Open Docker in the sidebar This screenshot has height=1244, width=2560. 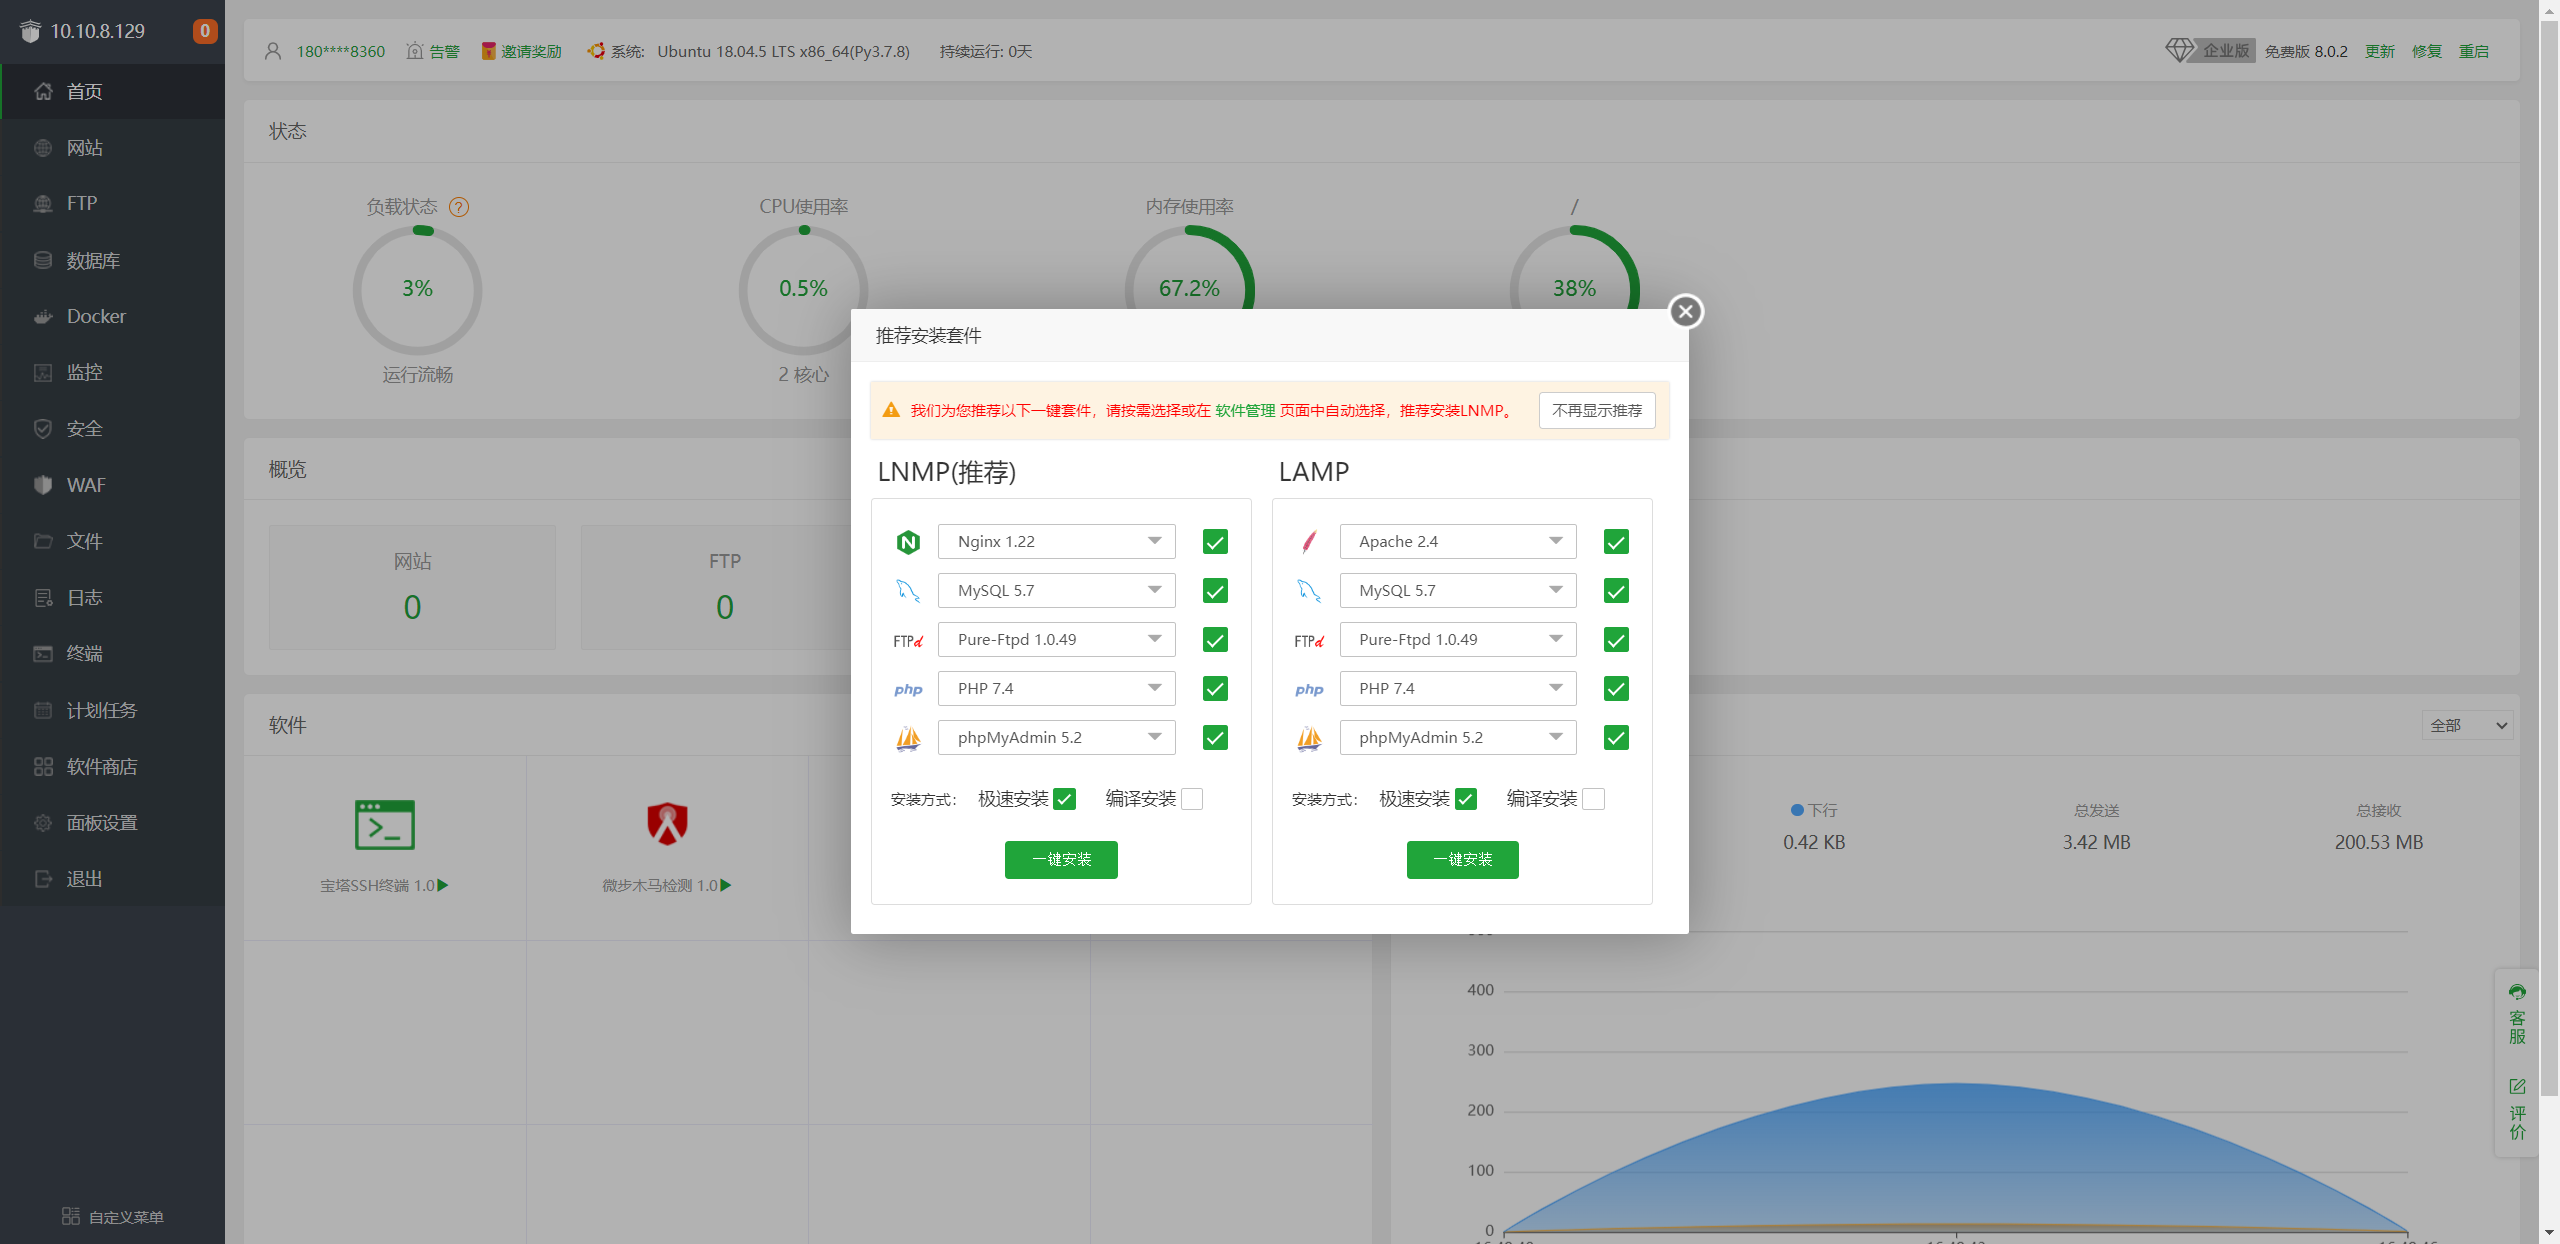[x=112, y=316]
